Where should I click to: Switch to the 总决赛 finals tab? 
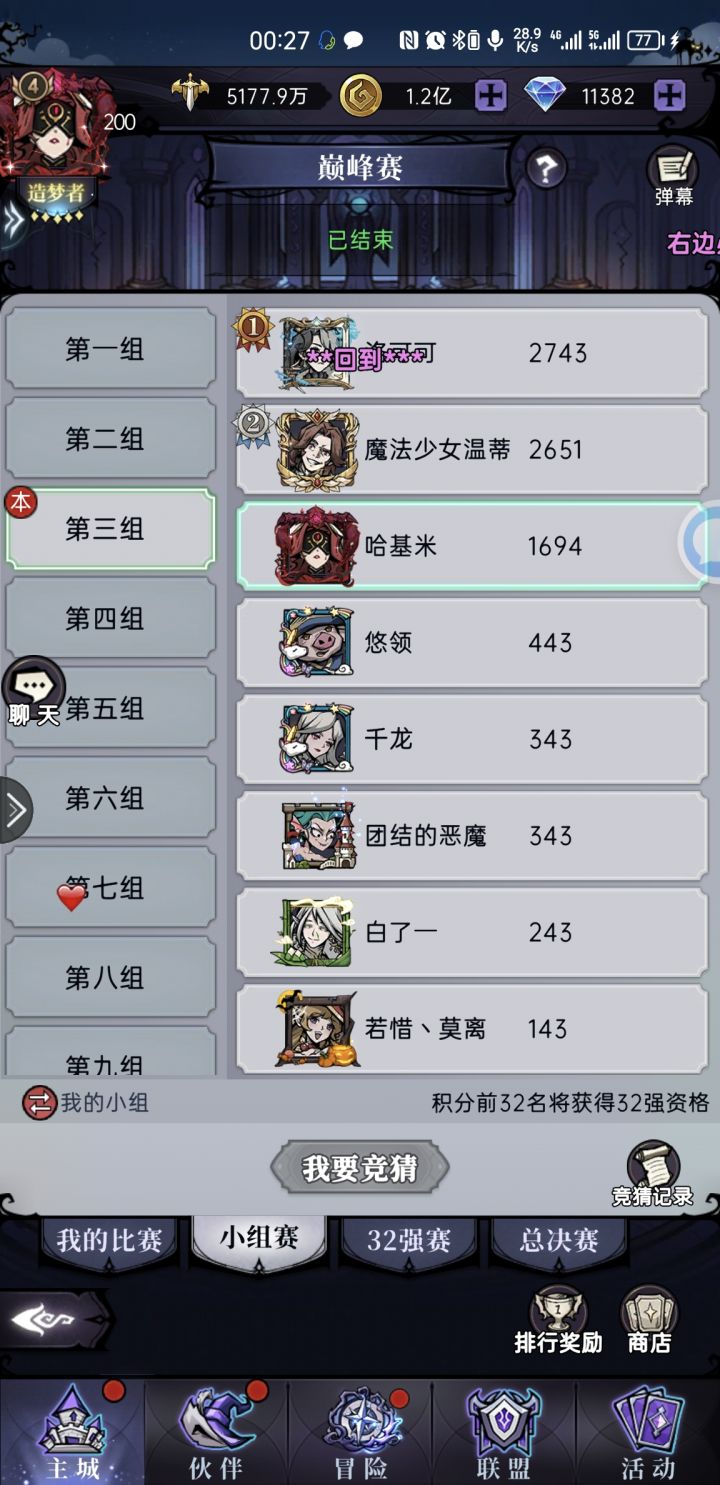559,1241
